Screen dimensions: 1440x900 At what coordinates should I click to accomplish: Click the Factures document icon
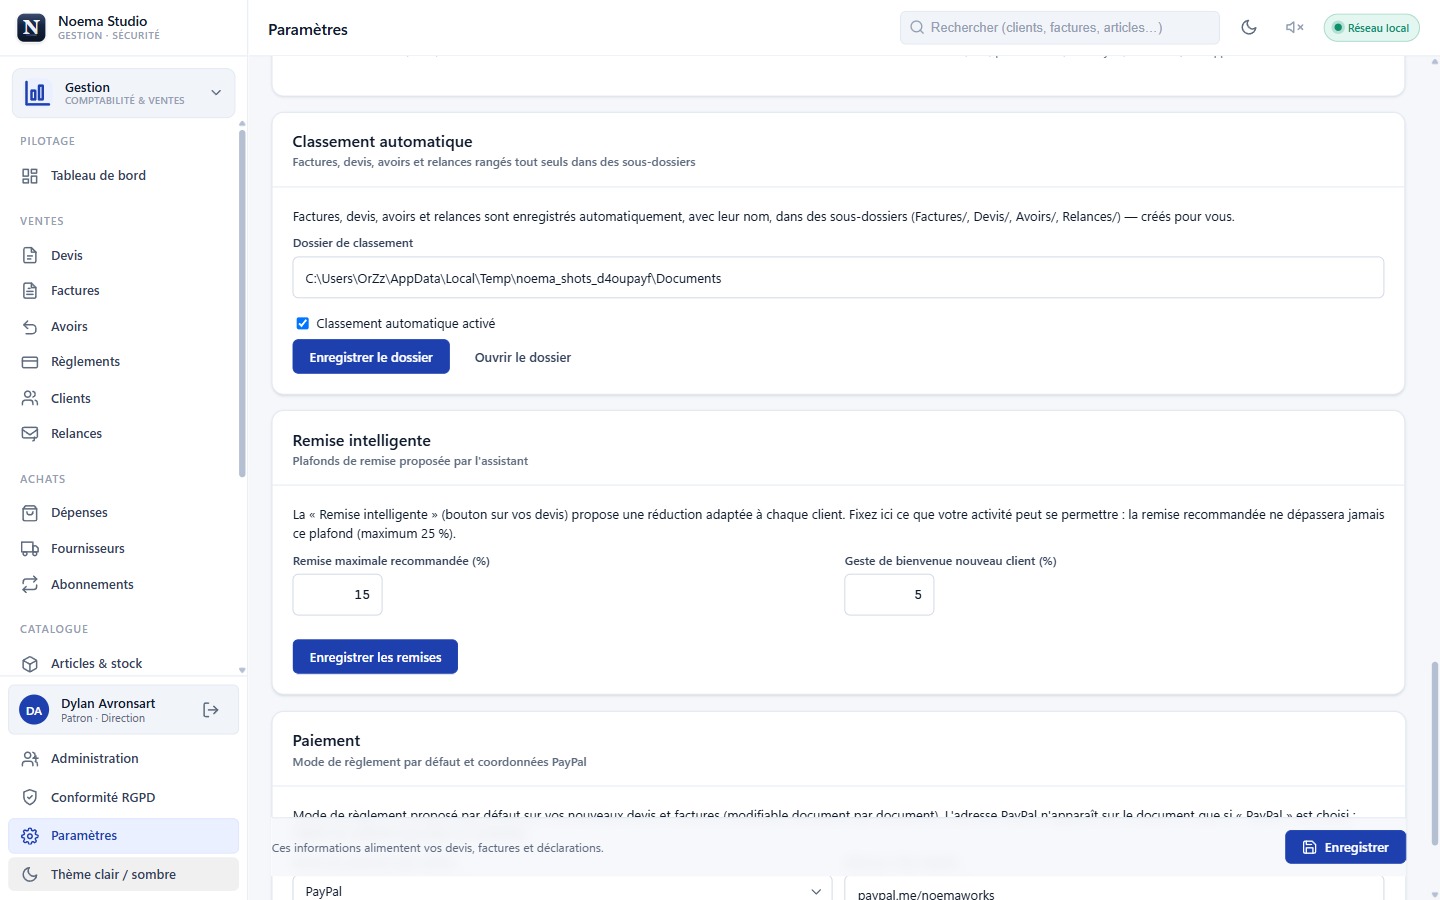click(x=30, y=291)
